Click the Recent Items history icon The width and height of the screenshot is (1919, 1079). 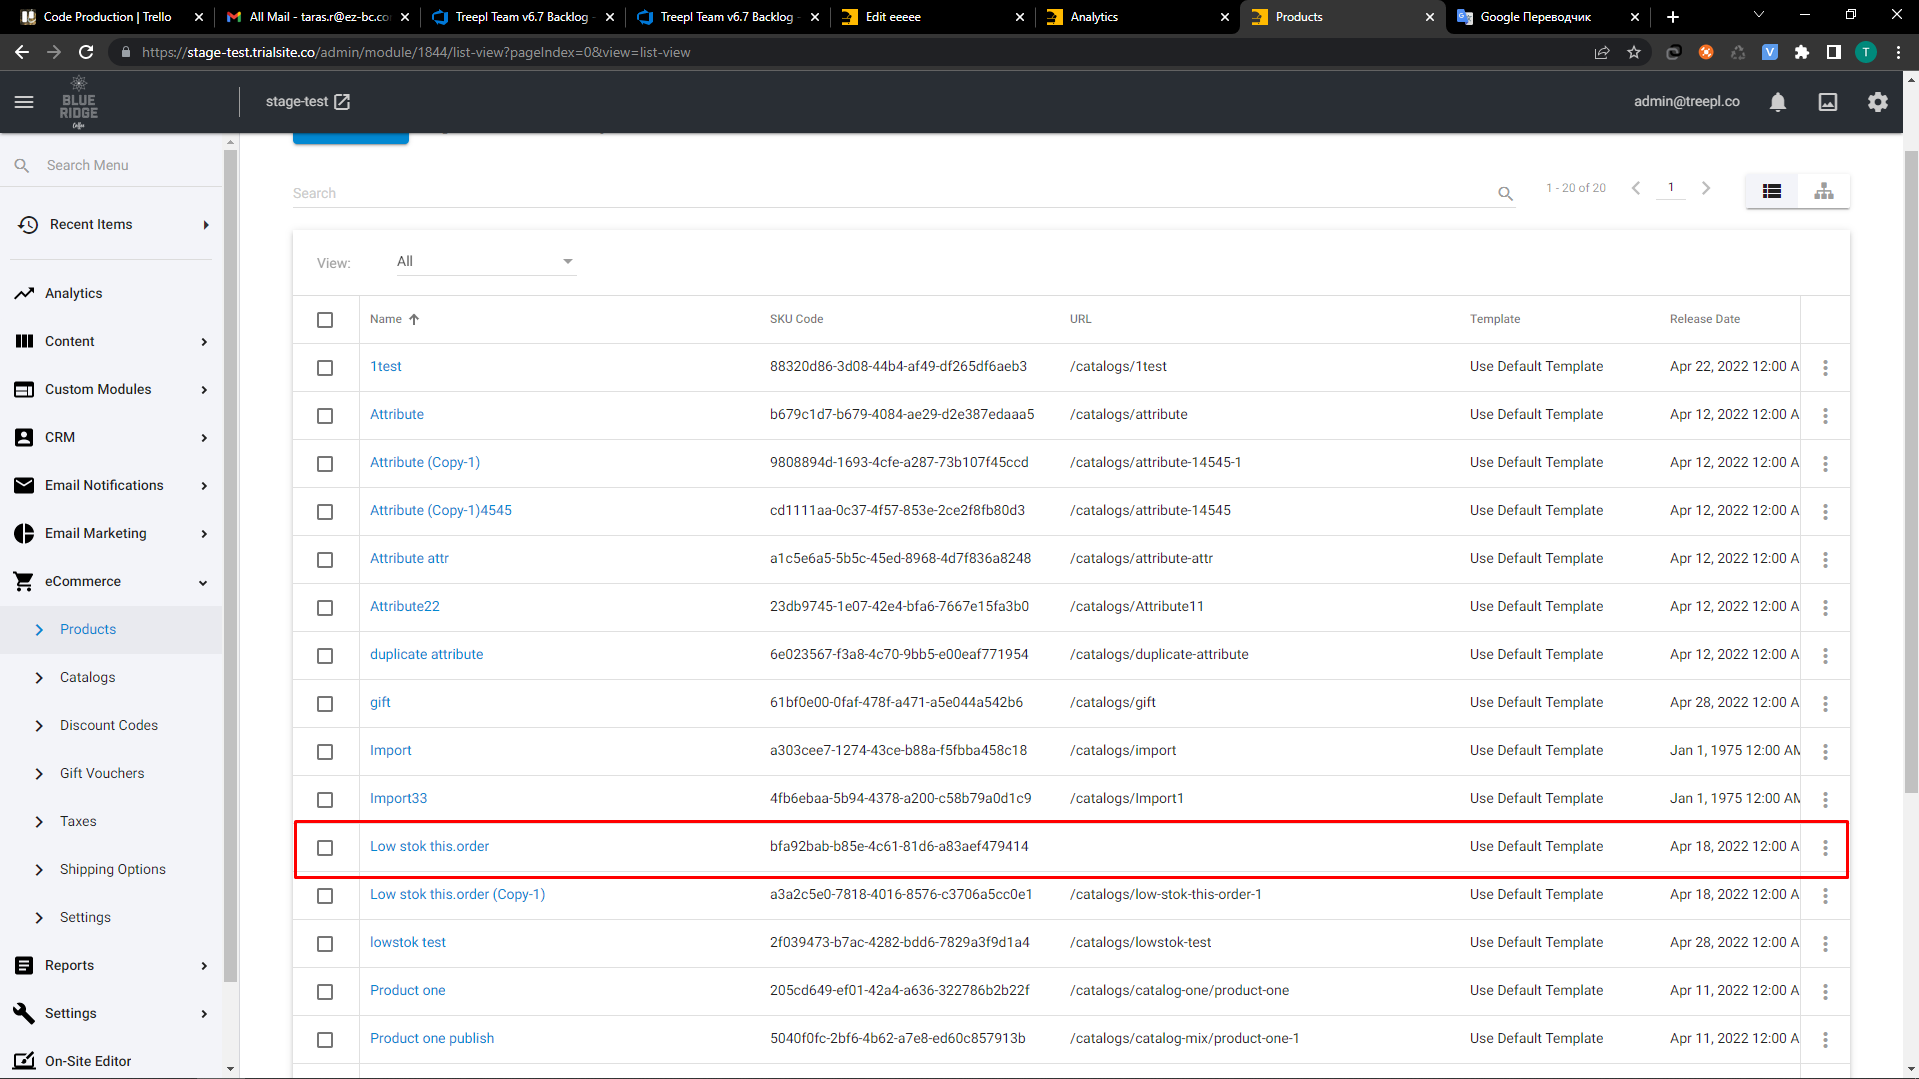[x=28, y=225]
